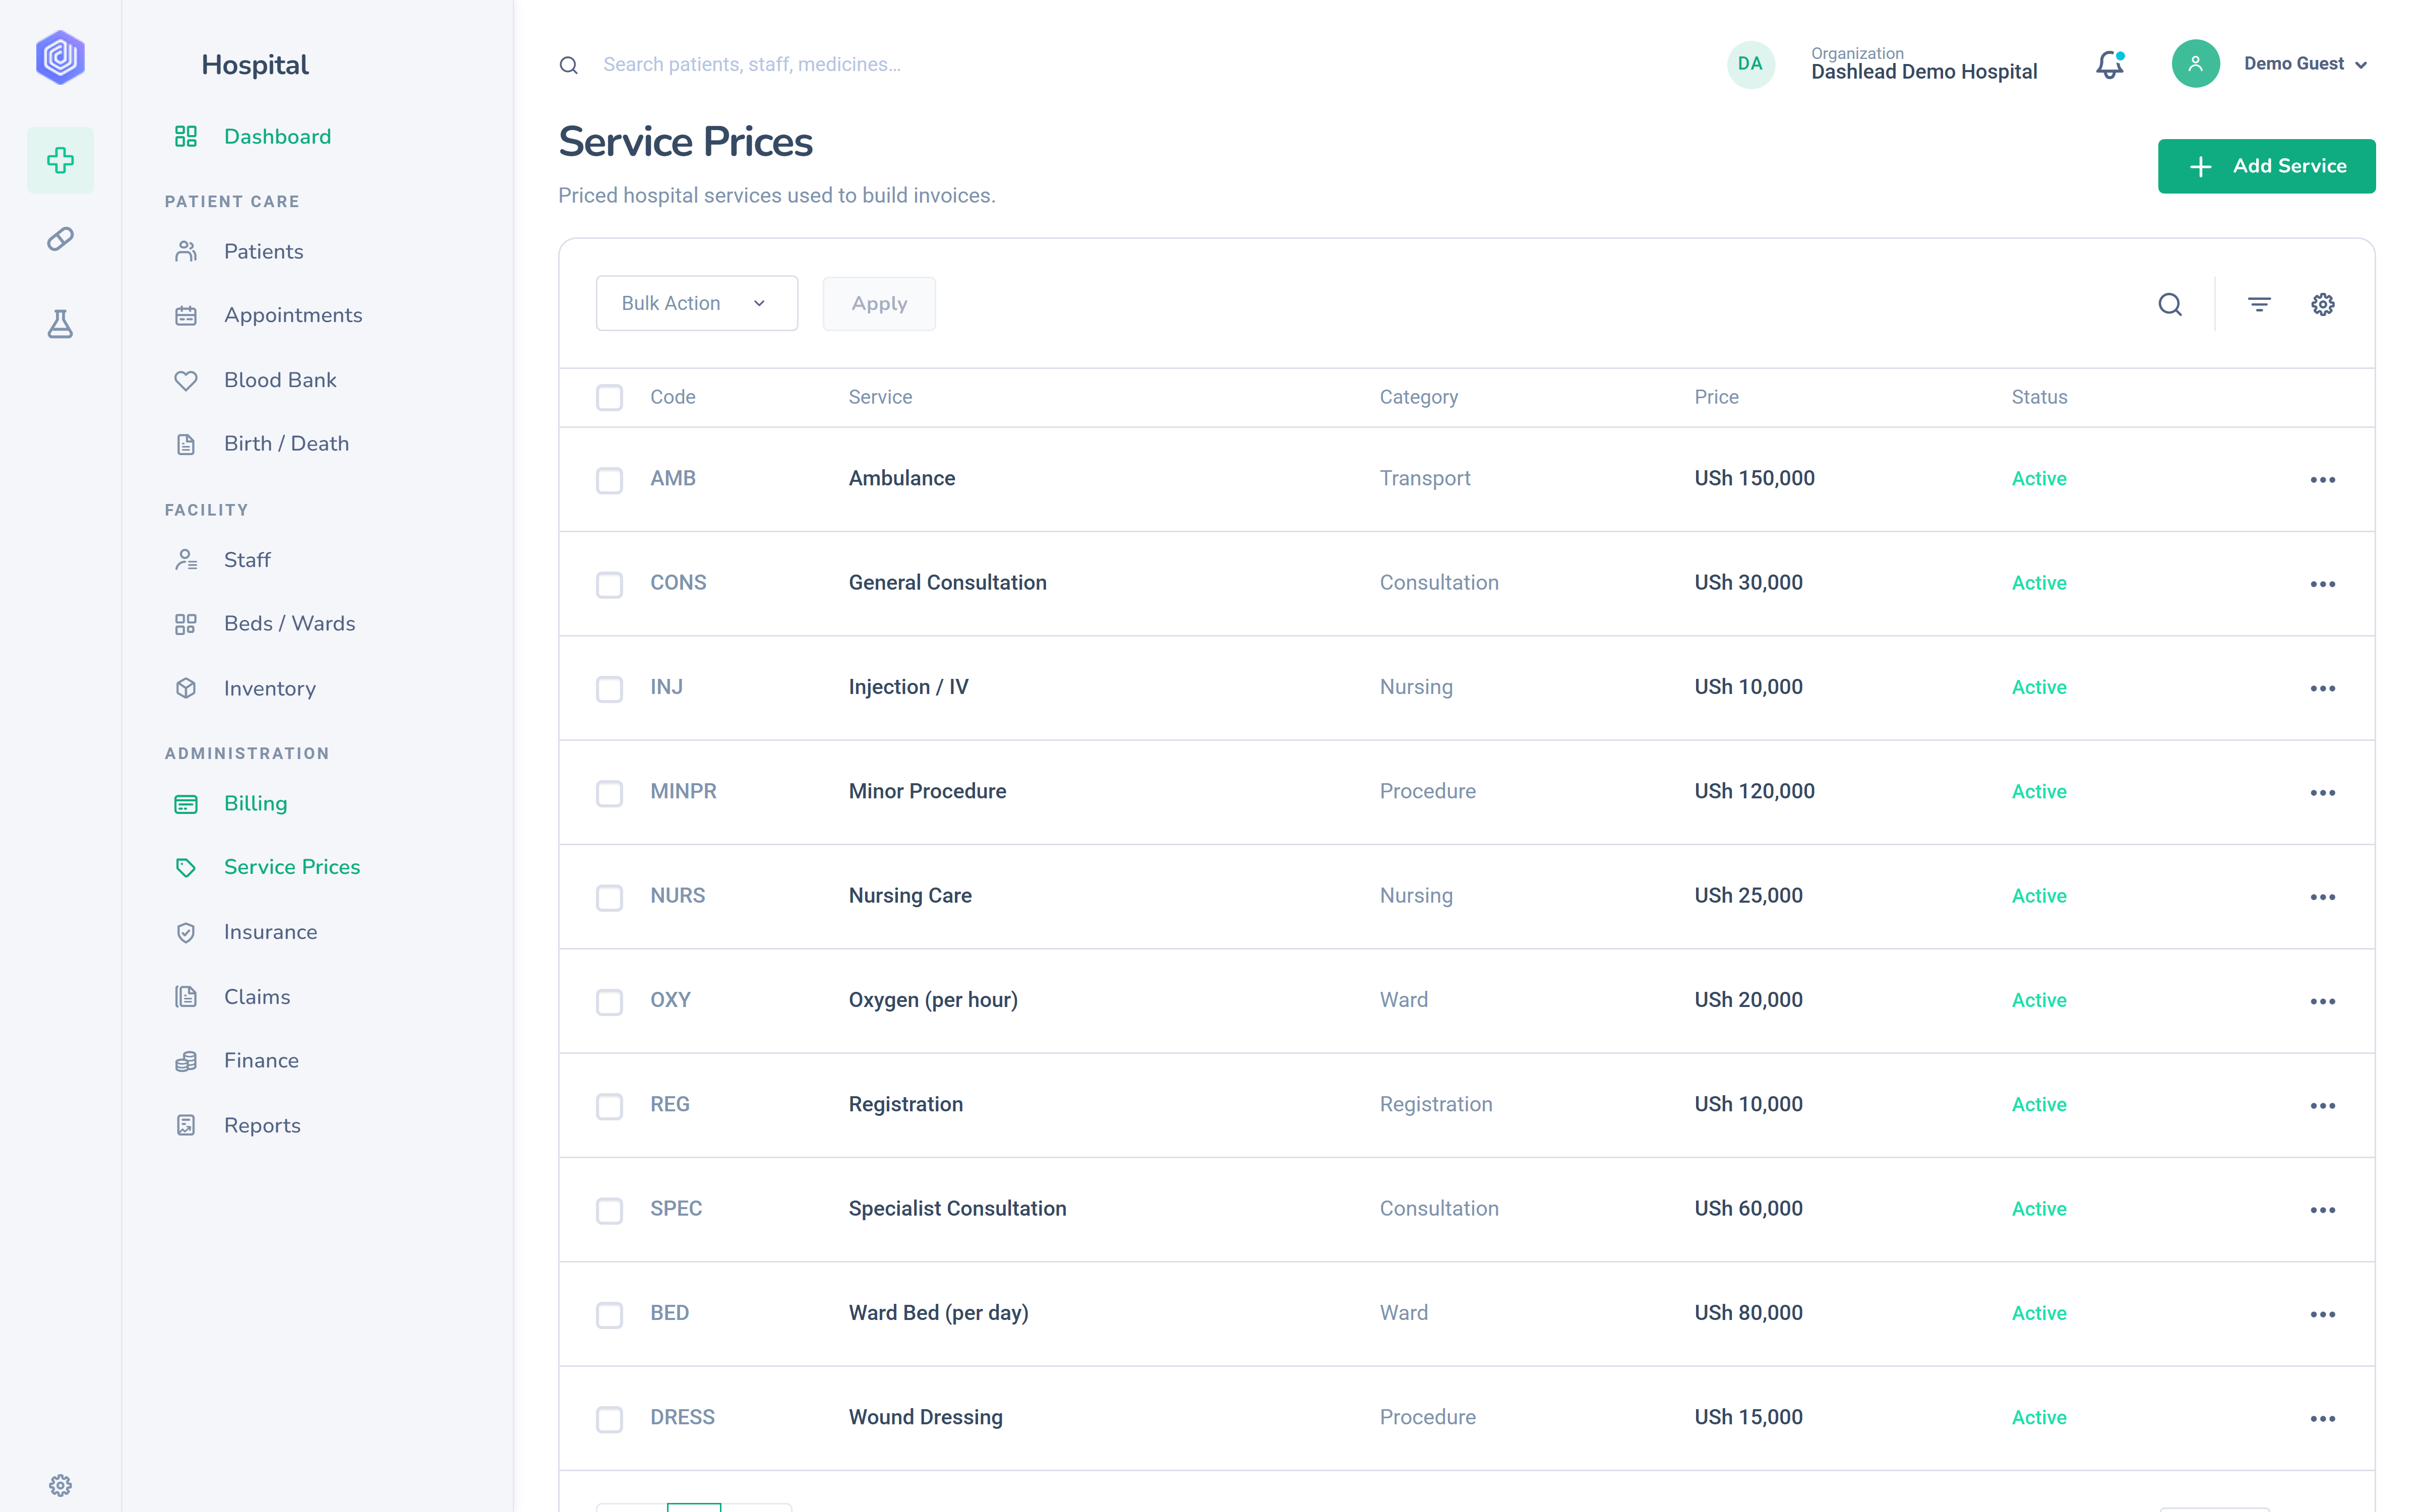2420x1512 pixels.
Task: Click the Dashlead logo icon
Action: [60, 57]
